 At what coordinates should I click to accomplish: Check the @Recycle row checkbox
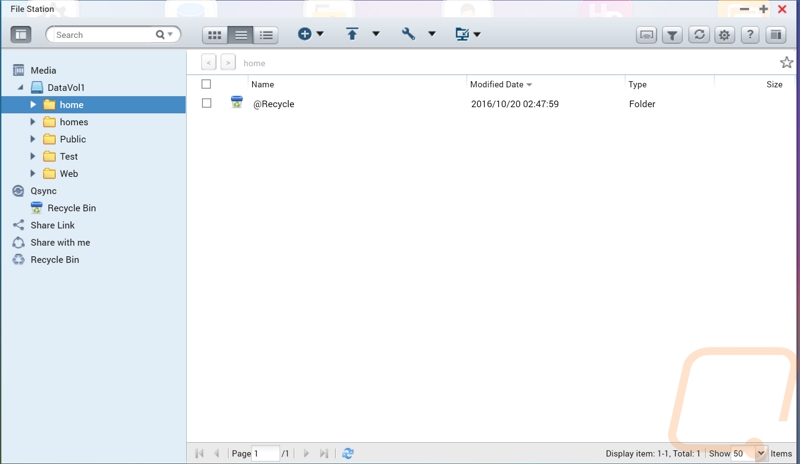[207, 103]
